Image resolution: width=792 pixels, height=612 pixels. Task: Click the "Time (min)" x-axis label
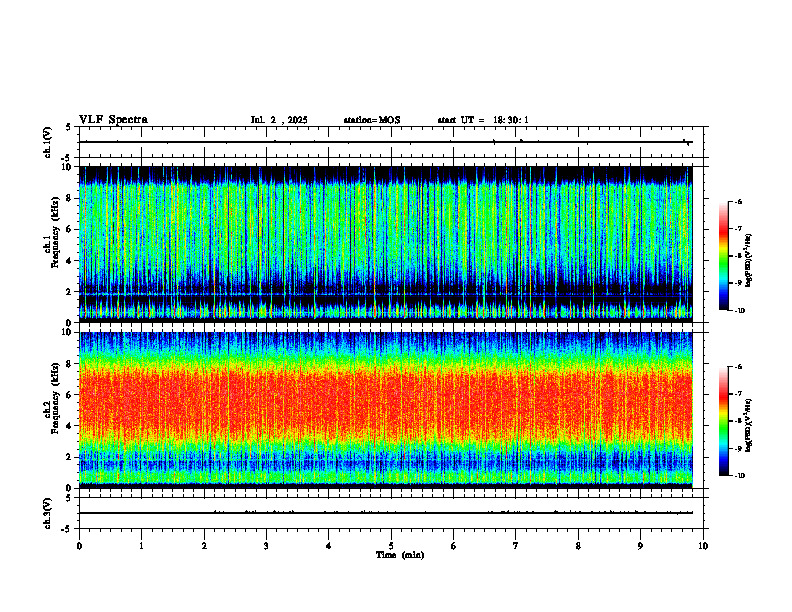tap(400, 555)
